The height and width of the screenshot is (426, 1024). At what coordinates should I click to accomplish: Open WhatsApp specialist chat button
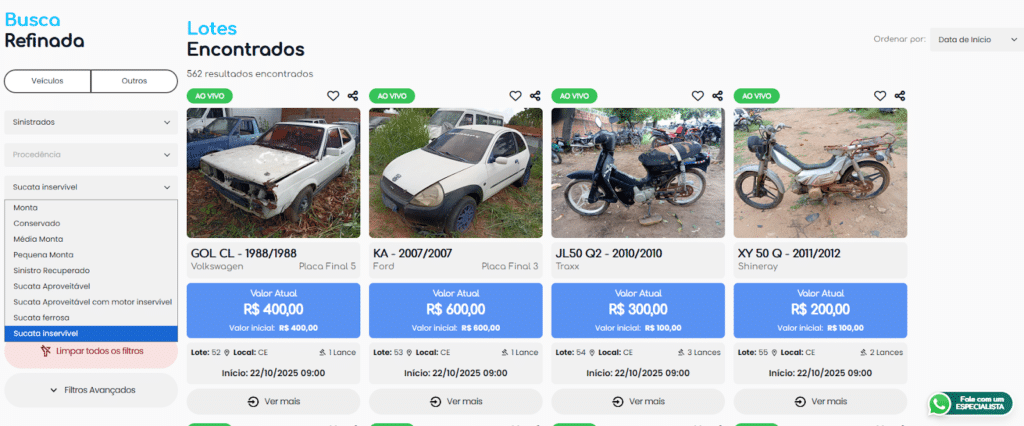969,403
